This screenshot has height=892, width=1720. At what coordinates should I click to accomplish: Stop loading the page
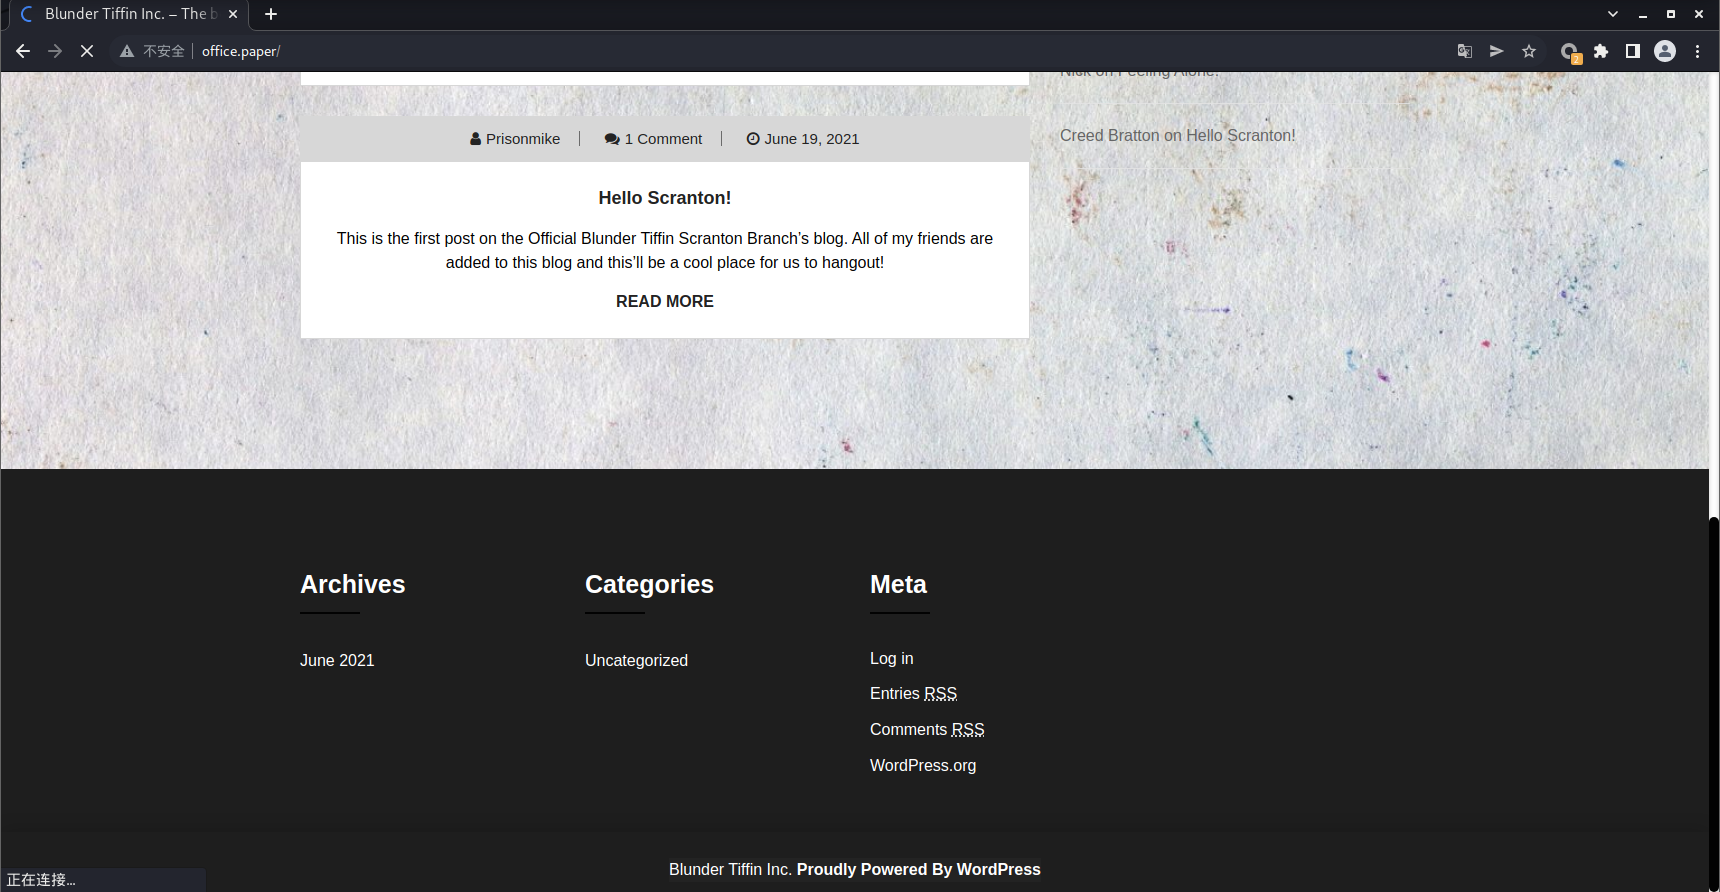click(87, 51)
